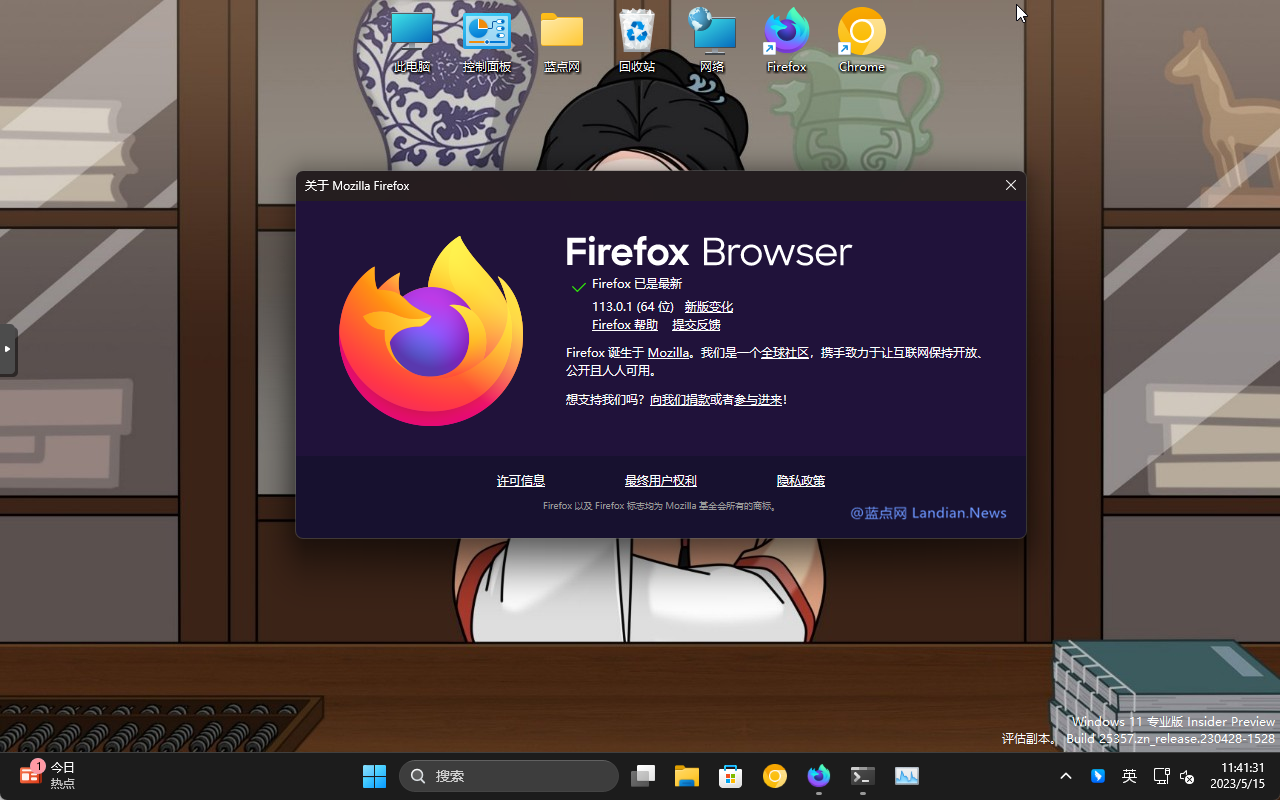This screenshot has width=1280, height=800.
Task: Click the 提交反馈 feedback link
Action: pos(696,325)
